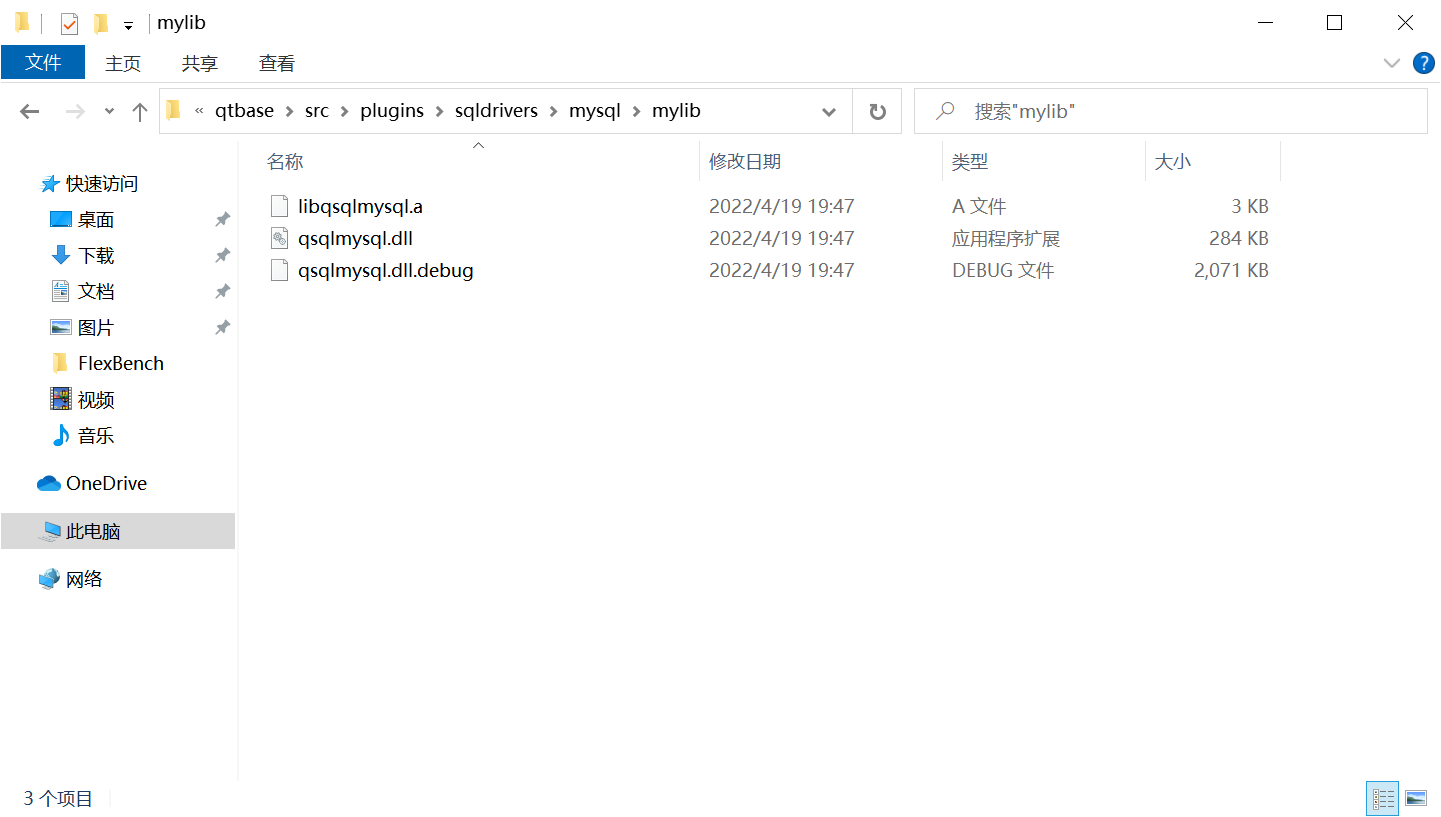Select the libqsqlmysql.a file icon
This screenshot has height=817, width=1441.
(279, 206)
